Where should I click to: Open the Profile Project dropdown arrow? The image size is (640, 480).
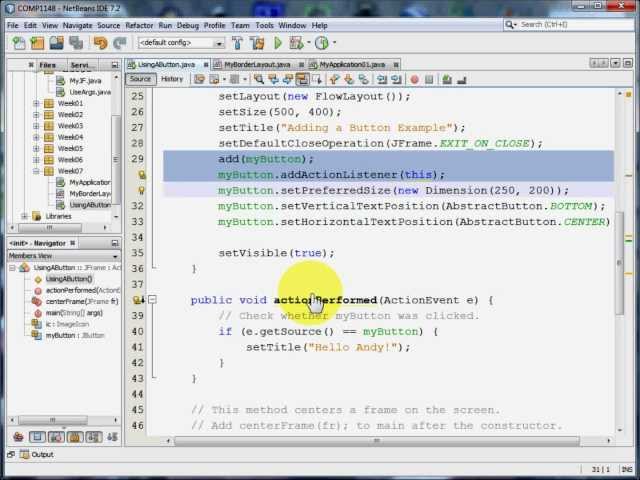point(334,42)
